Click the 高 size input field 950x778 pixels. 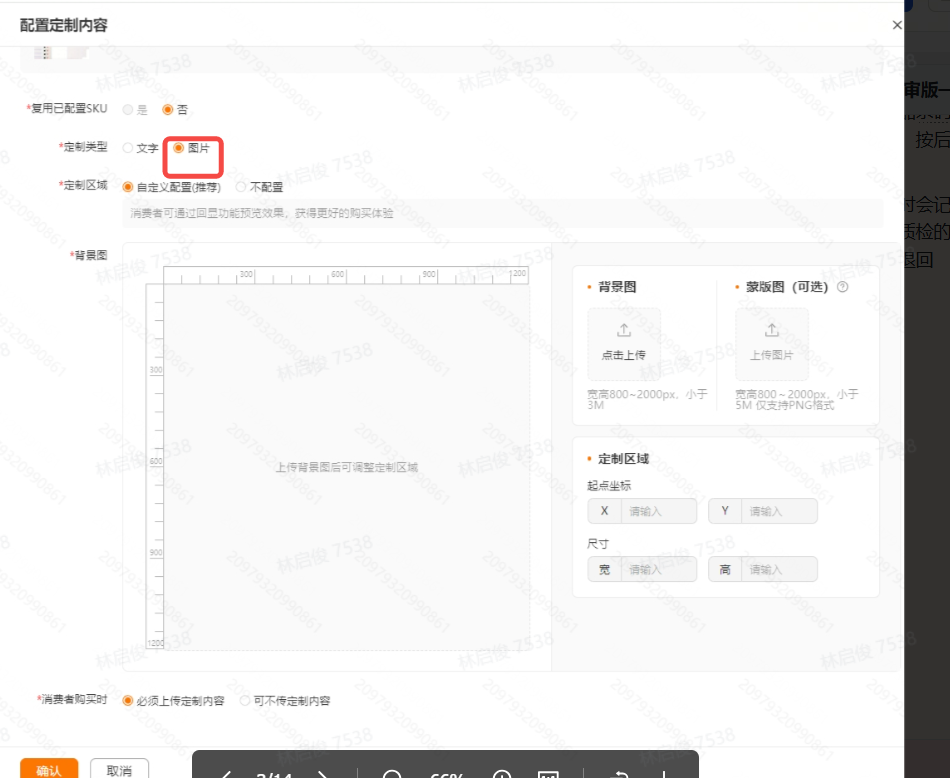pos(778,570)
